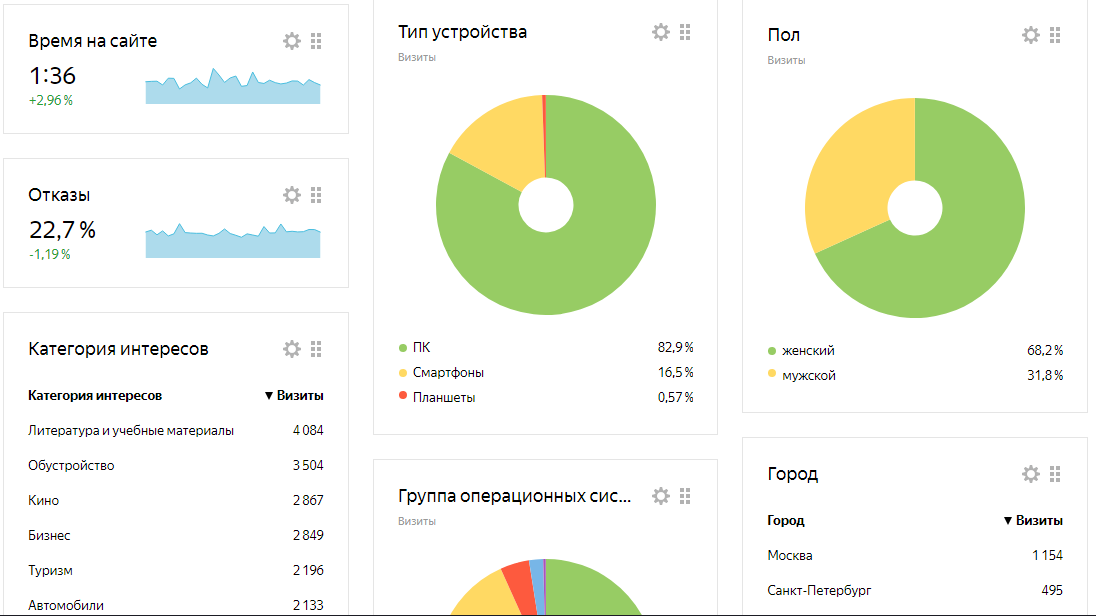The image size is (1096, 616).
Task: Select row Кино
Action: coord(175,501)
